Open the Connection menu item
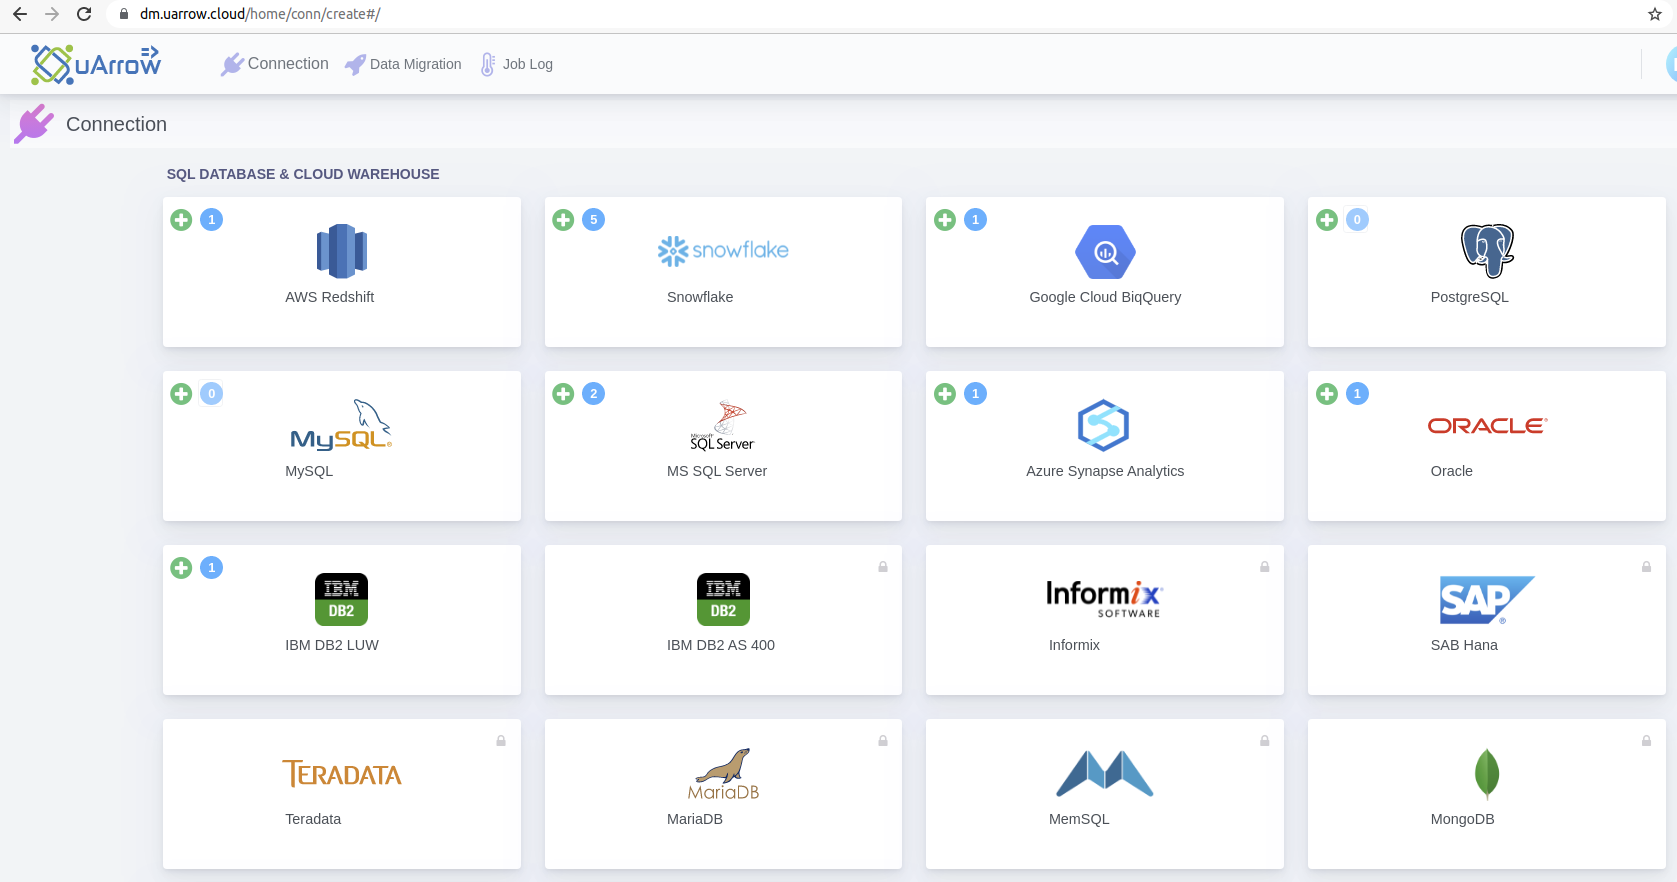Image resolution: width=1677 pixels, height=882 pixels. pyautogui.click(x=275, y=64)
